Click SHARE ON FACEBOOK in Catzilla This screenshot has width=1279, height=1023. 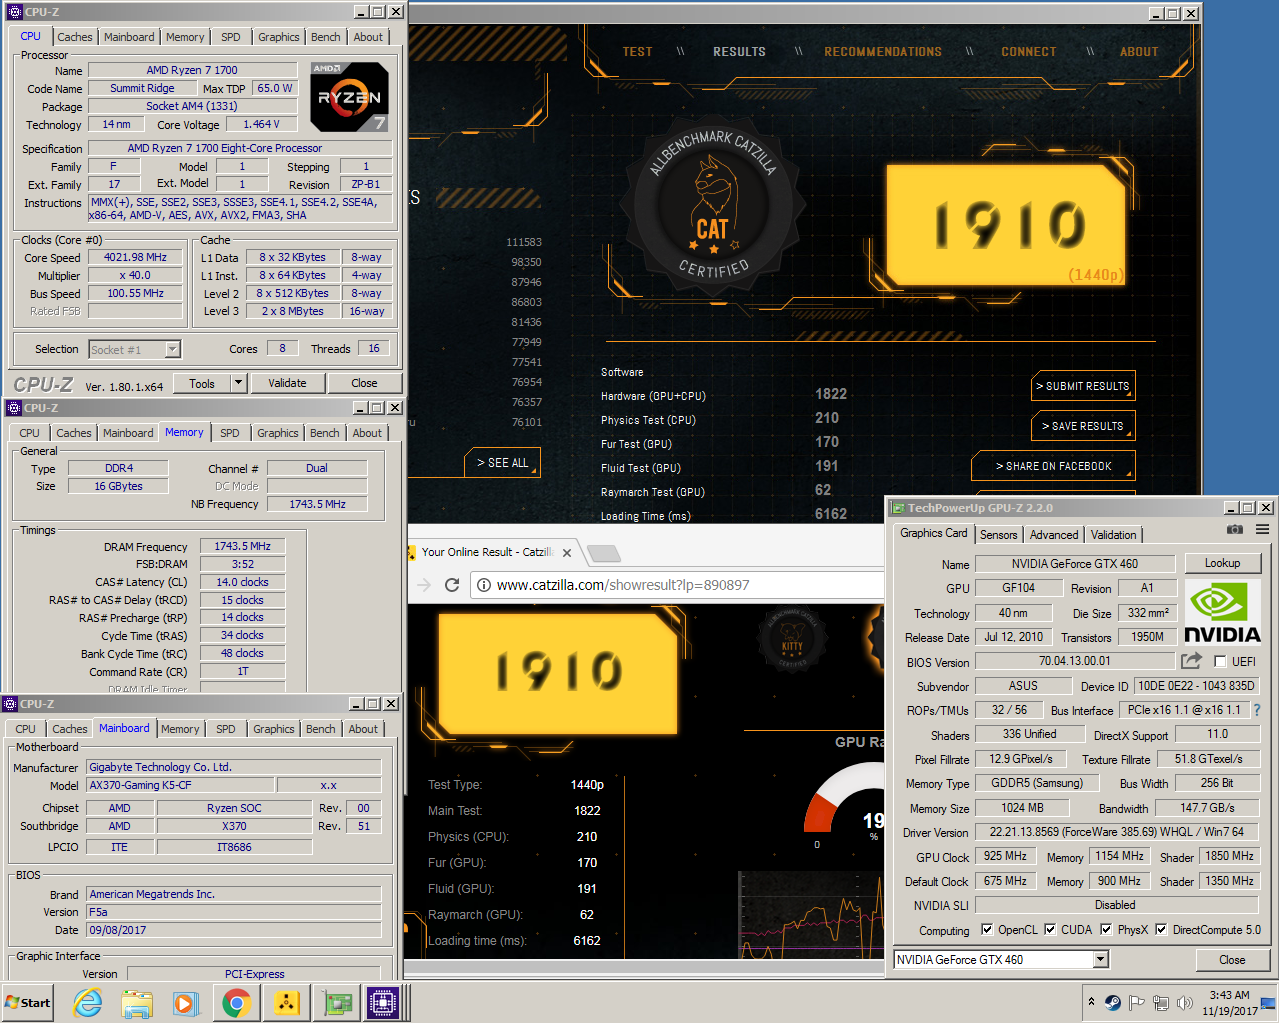point(1053,466)
